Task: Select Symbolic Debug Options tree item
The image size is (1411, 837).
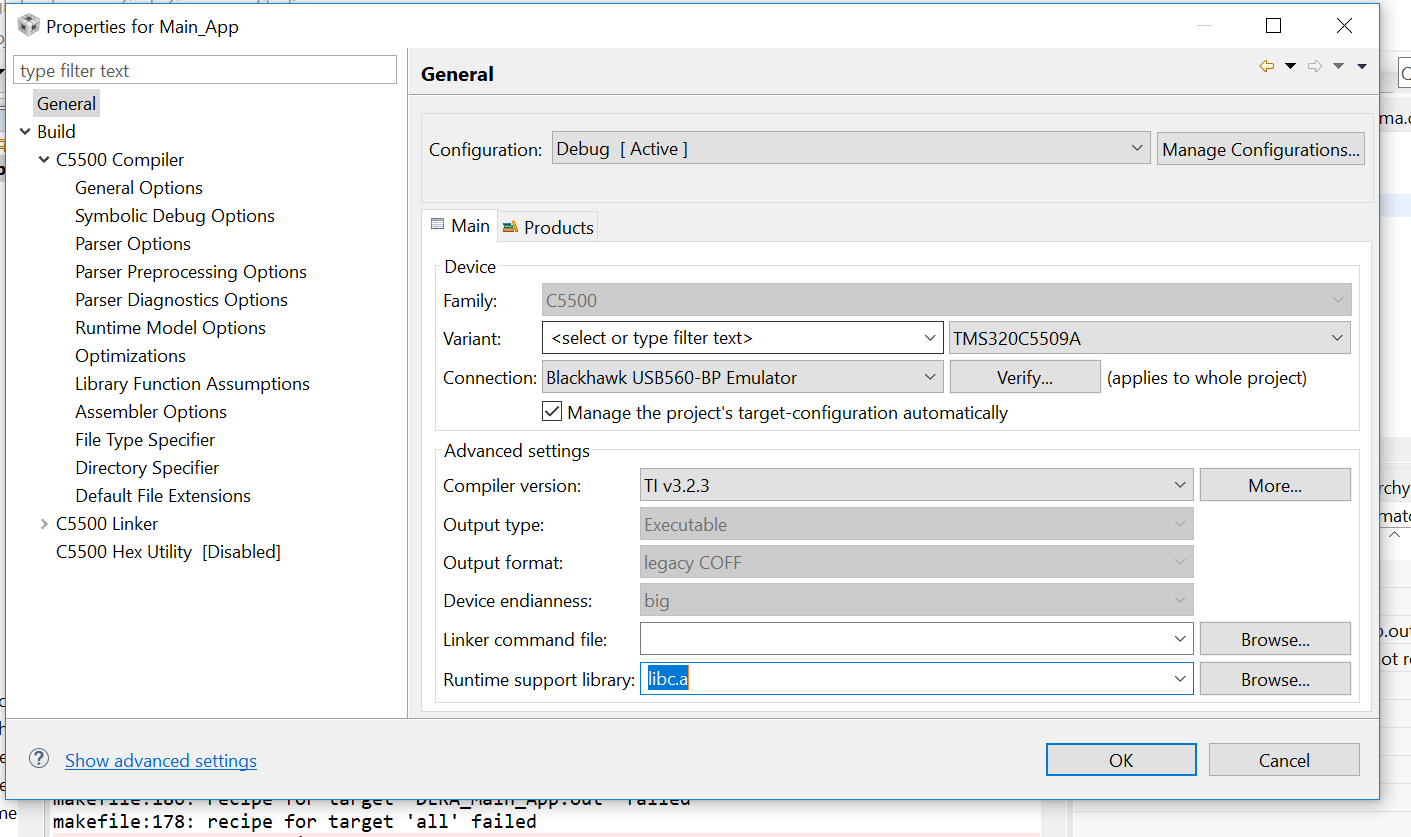Action: tap(175, 215)
